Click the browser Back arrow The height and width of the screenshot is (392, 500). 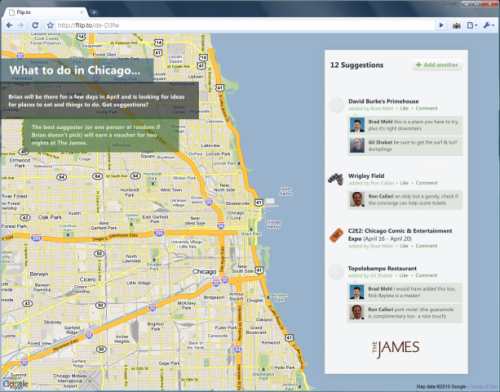point(9,25)
